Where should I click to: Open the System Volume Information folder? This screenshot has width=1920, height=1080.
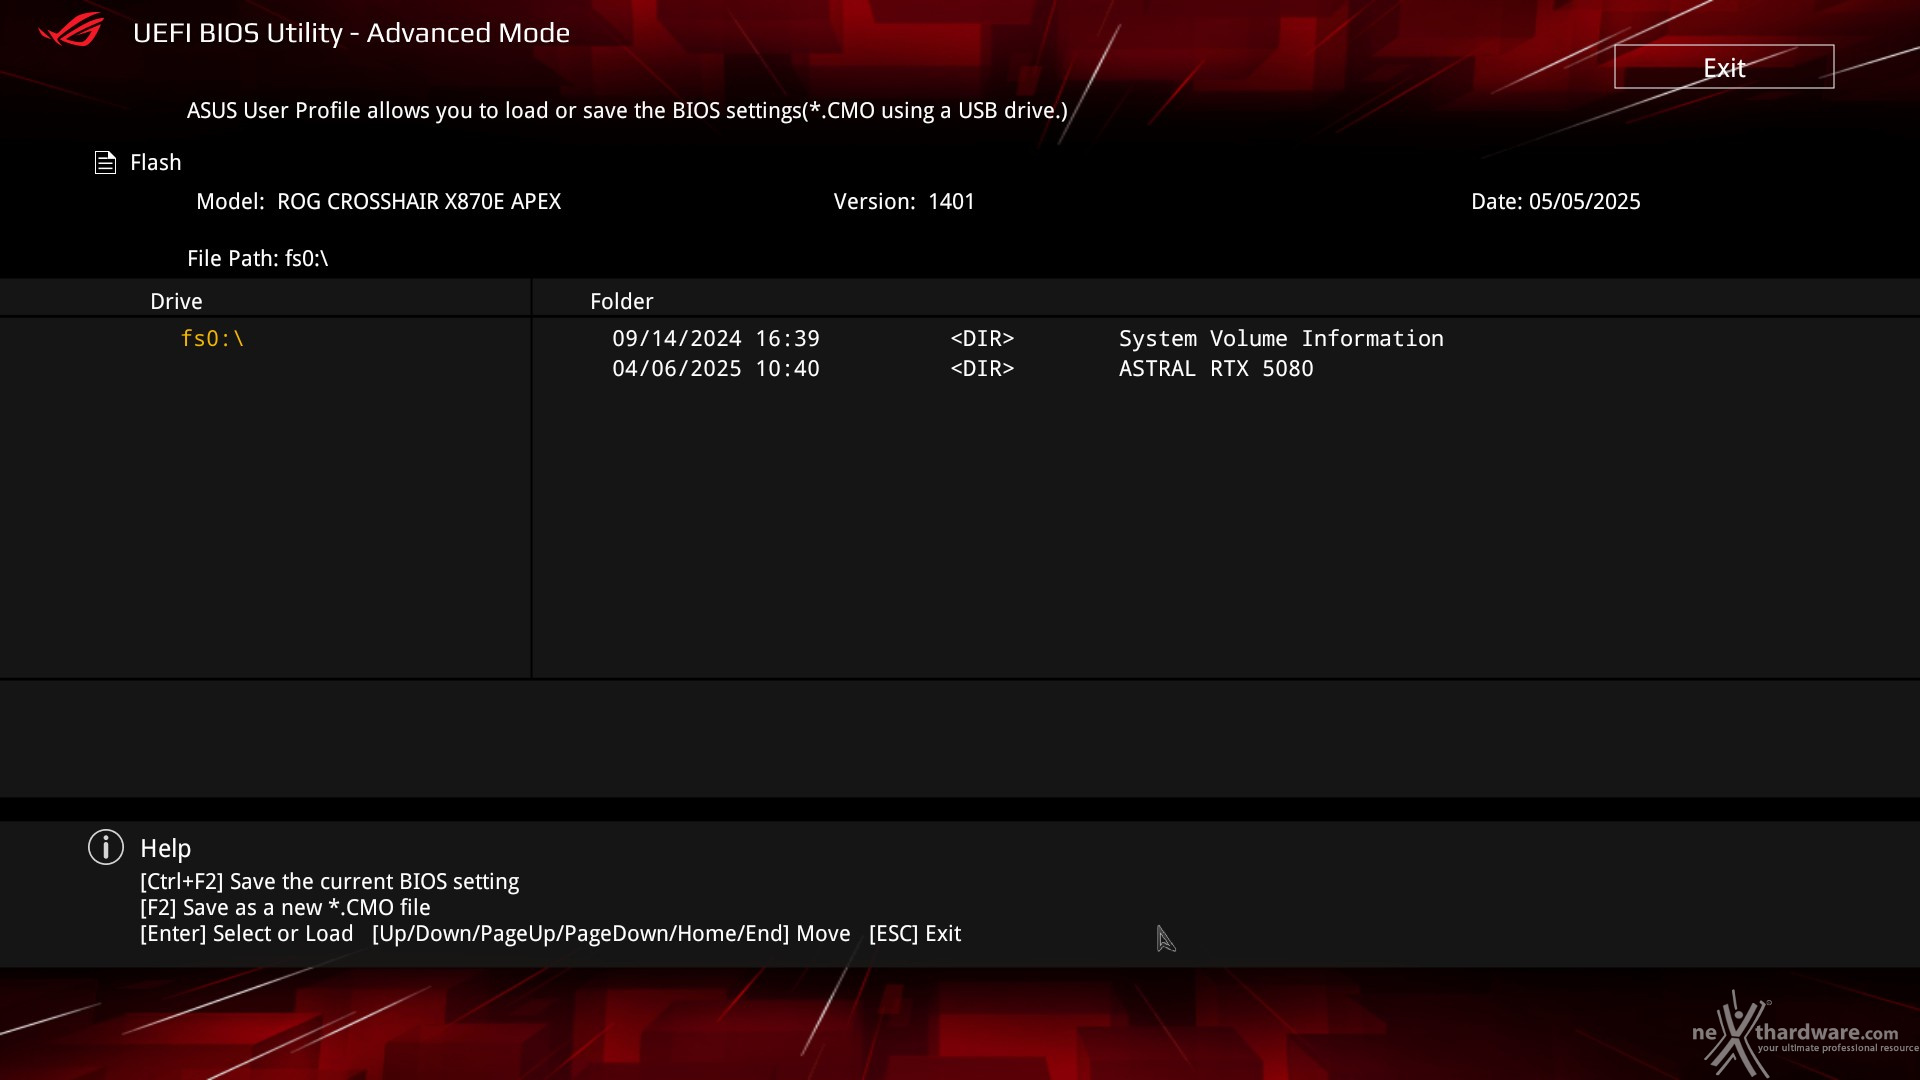tap(1281, 339)
